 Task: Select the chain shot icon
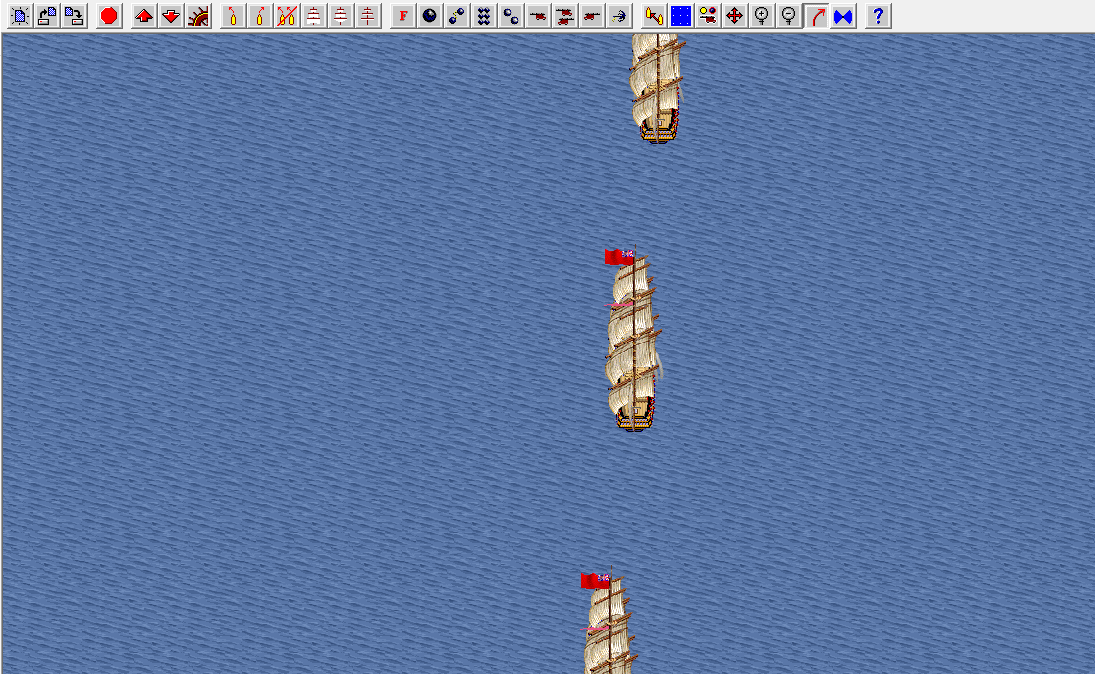click(457, 16)
